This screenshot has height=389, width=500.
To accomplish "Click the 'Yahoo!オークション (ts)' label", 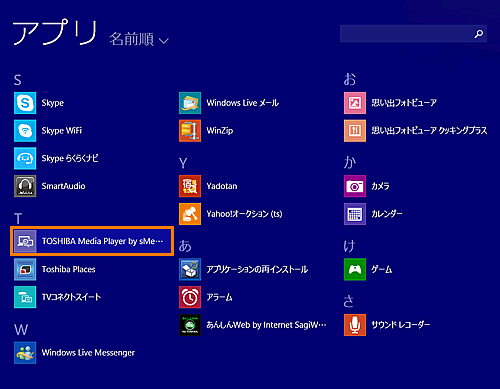I will click(x=244, y=214).
